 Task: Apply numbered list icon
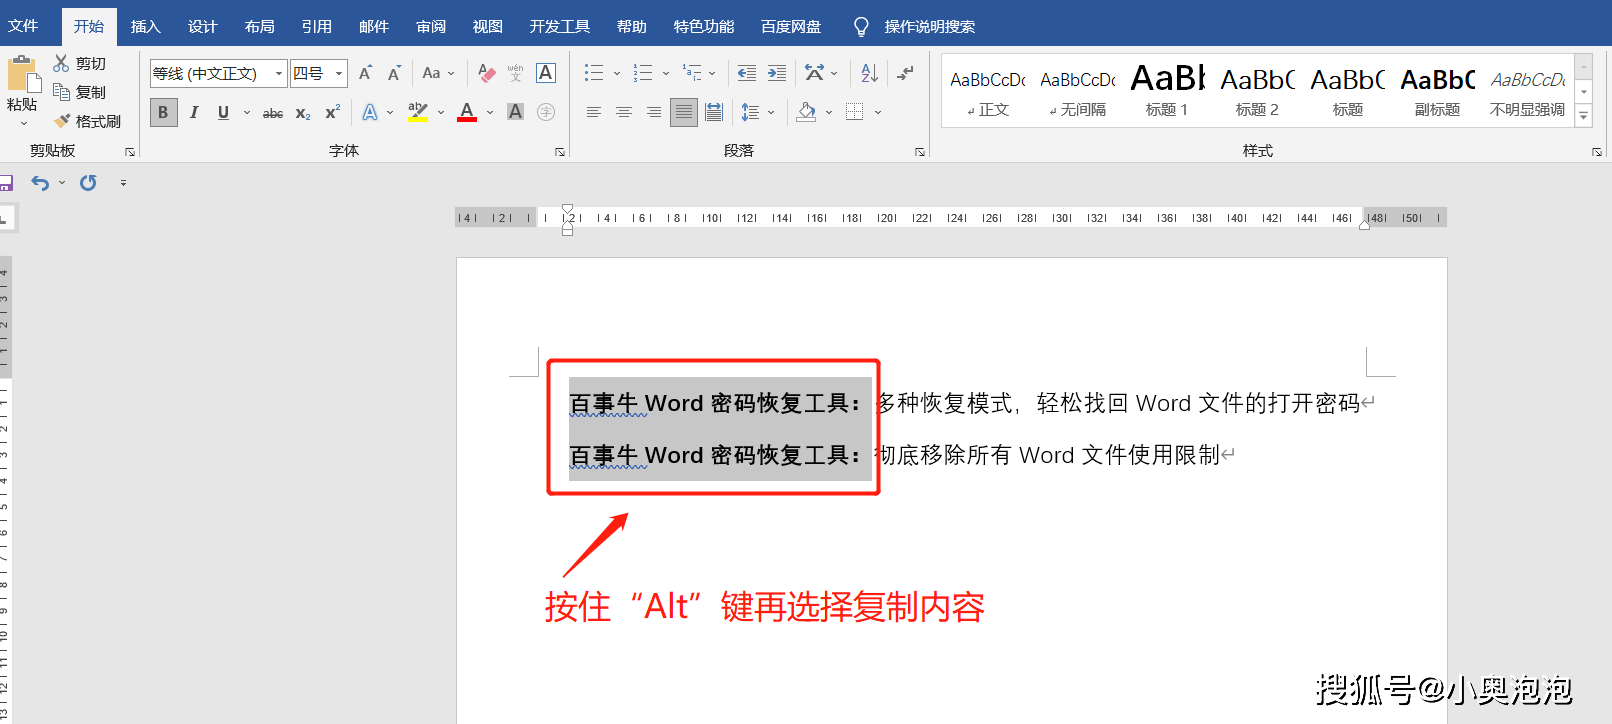point(643,73)
